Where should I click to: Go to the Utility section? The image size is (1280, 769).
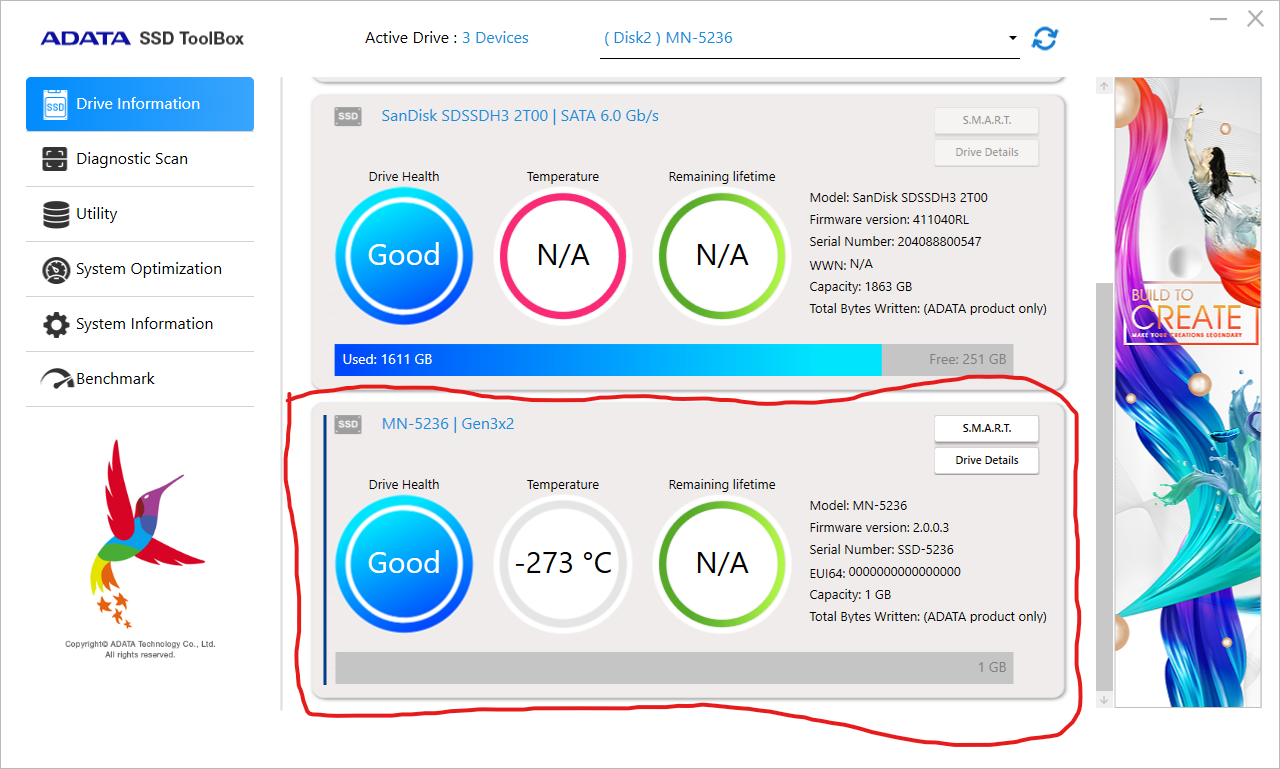(140, 214)
